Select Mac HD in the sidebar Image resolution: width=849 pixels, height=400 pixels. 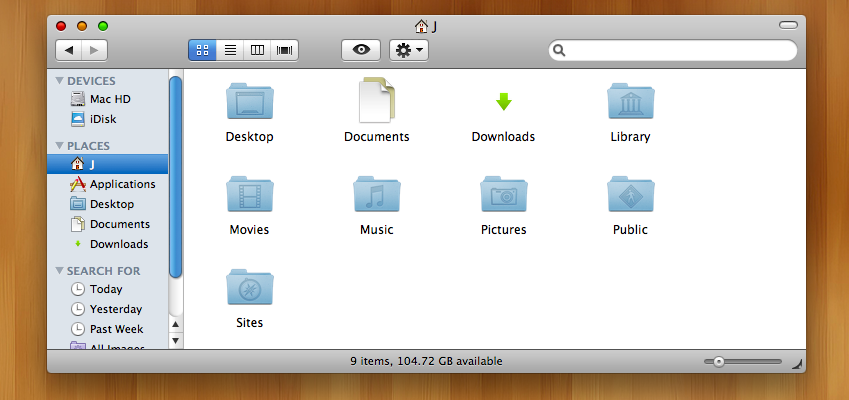107,99
